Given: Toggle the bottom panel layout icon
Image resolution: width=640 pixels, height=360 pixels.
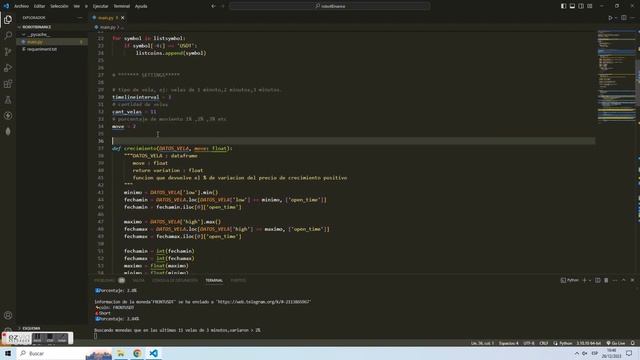Looking at the screenshot, I should (x=572, y=6).
